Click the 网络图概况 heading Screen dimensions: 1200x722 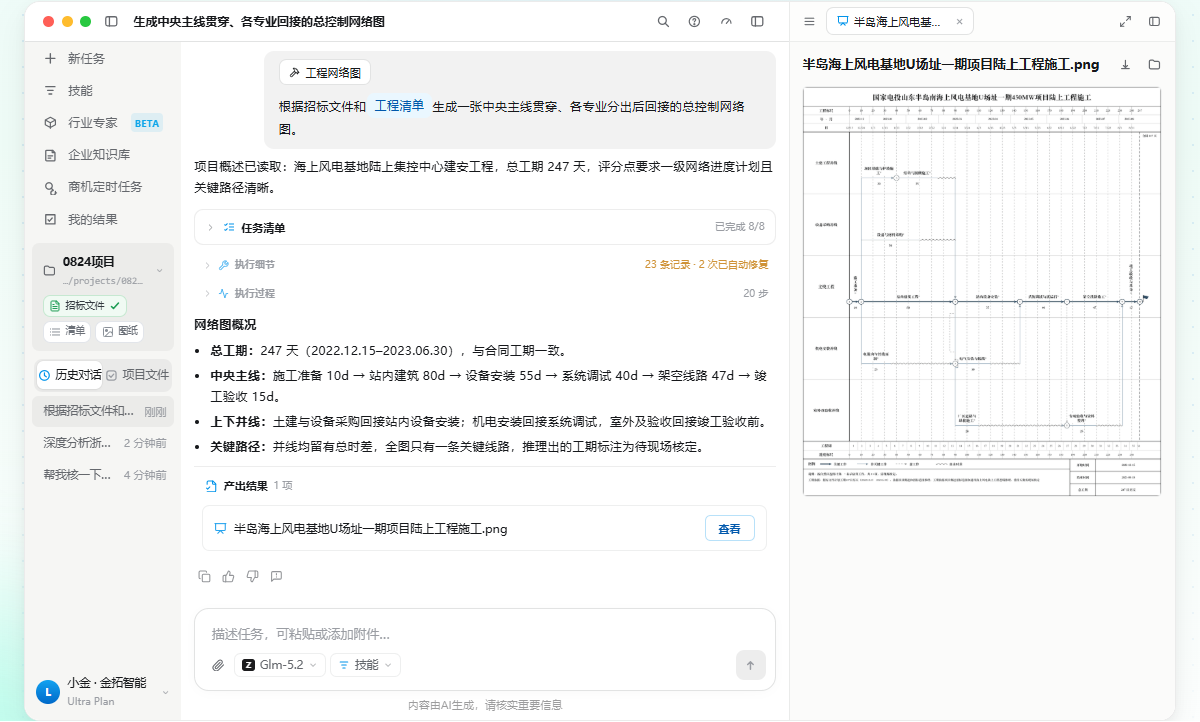click(225, 325)
